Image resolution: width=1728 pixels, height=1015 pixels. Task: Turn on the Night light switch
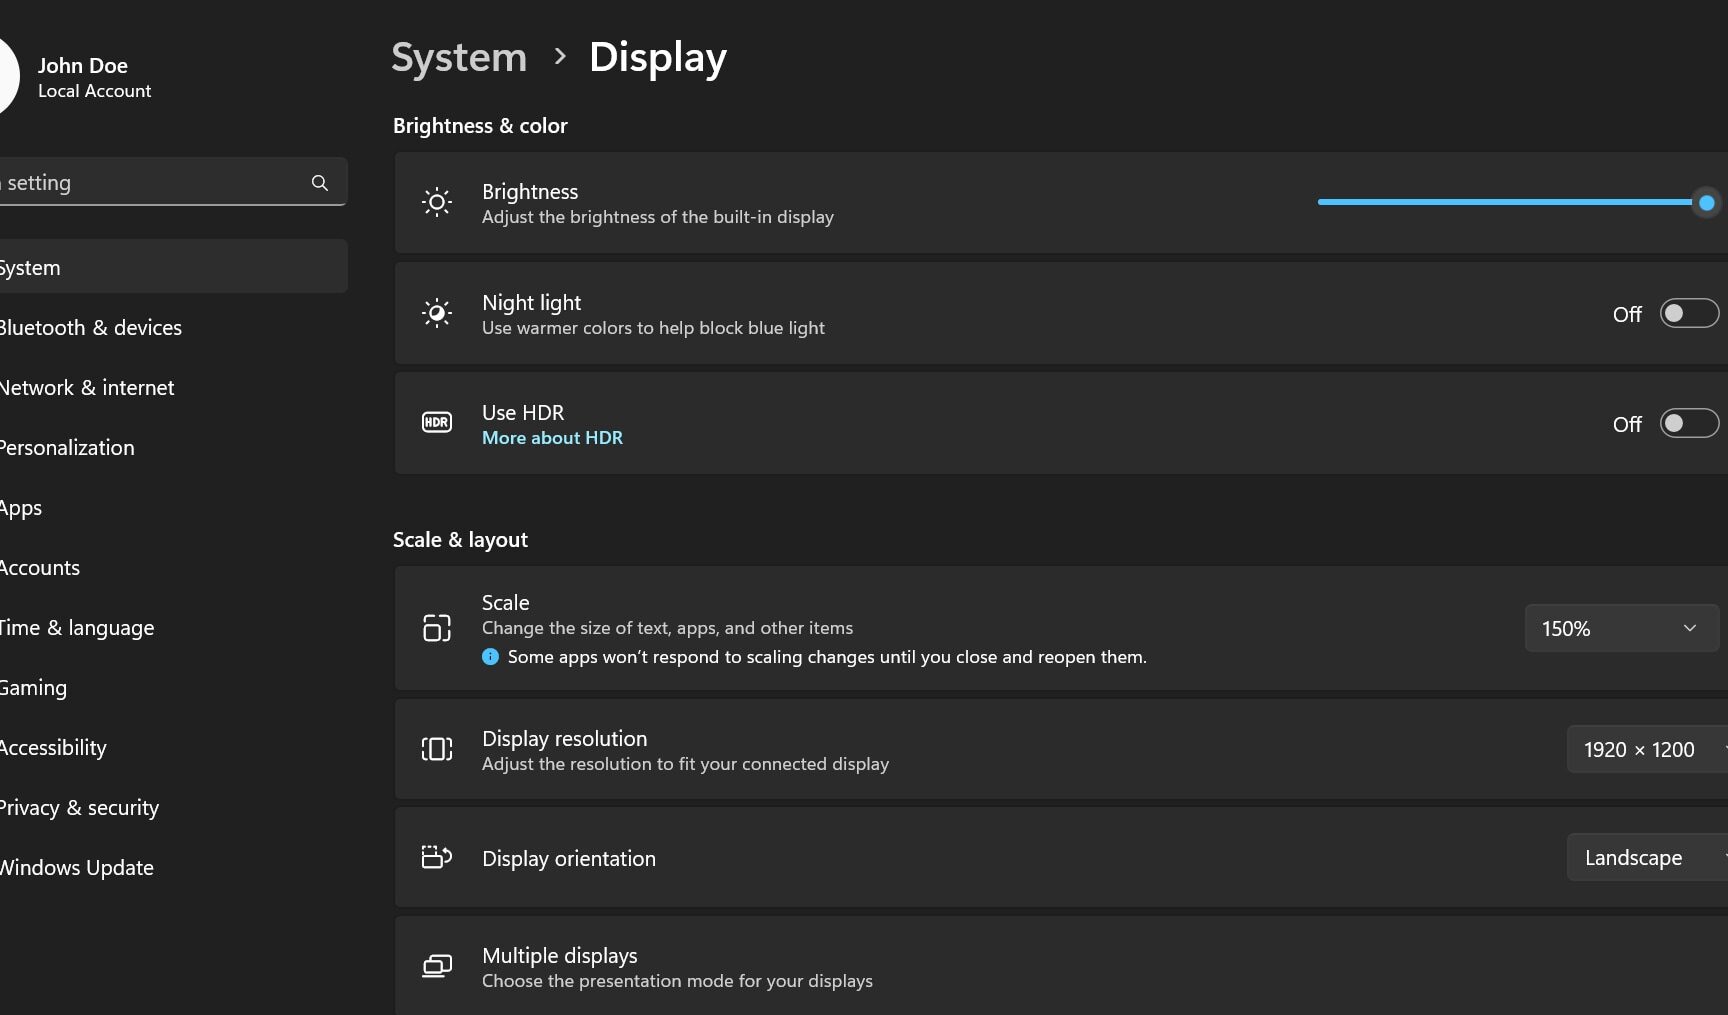[x=1689, y=313]
